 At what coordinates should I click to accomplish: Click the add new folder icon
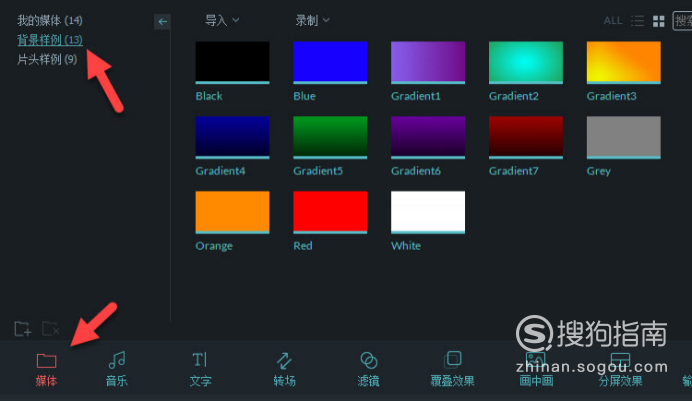[x=23, y=329]
